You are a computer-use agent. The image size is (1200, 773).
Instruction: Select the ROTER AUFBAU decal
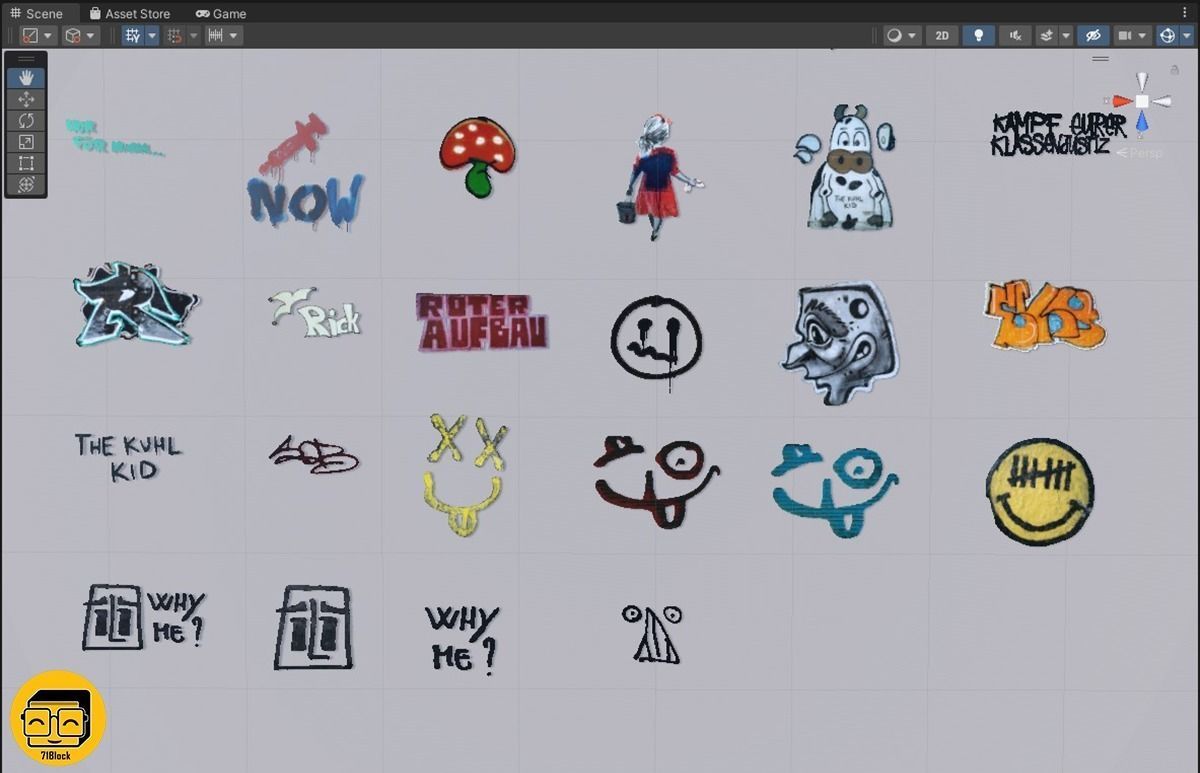pos(482,321)
